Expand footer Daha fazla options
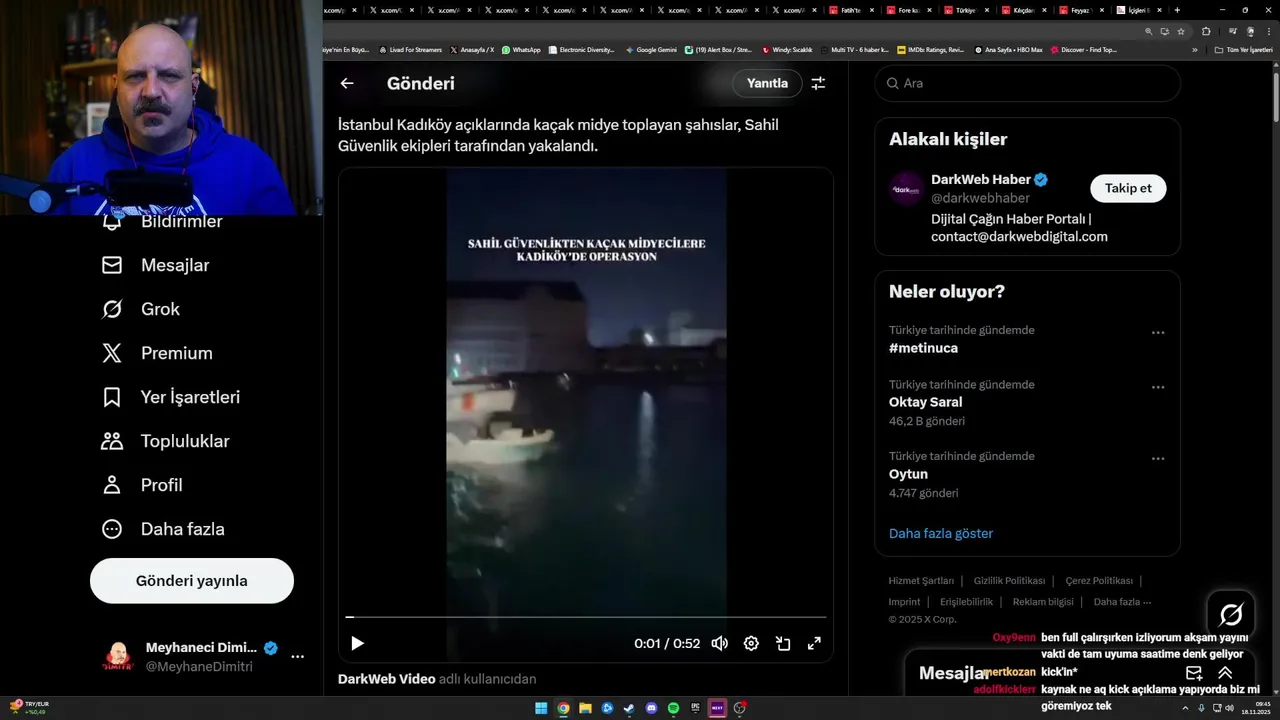 coord(1122,602)
